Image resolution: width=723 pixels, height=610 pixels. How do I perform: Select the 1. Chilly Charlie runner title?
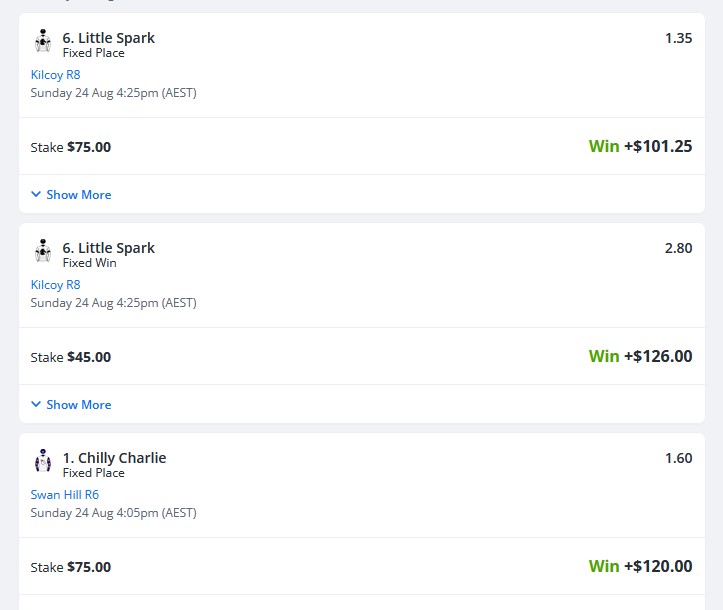pyautogui.click(x=114, y=457)
